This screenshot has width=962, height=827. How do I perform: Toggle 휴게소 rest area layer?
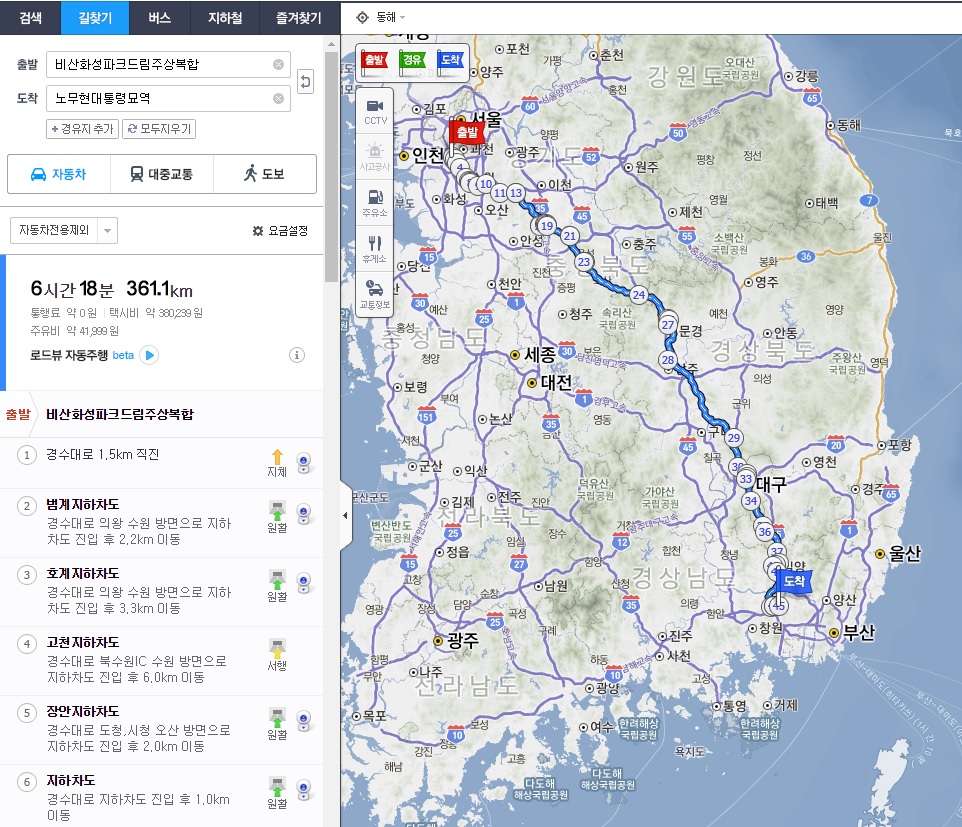(x=375, y=247)
